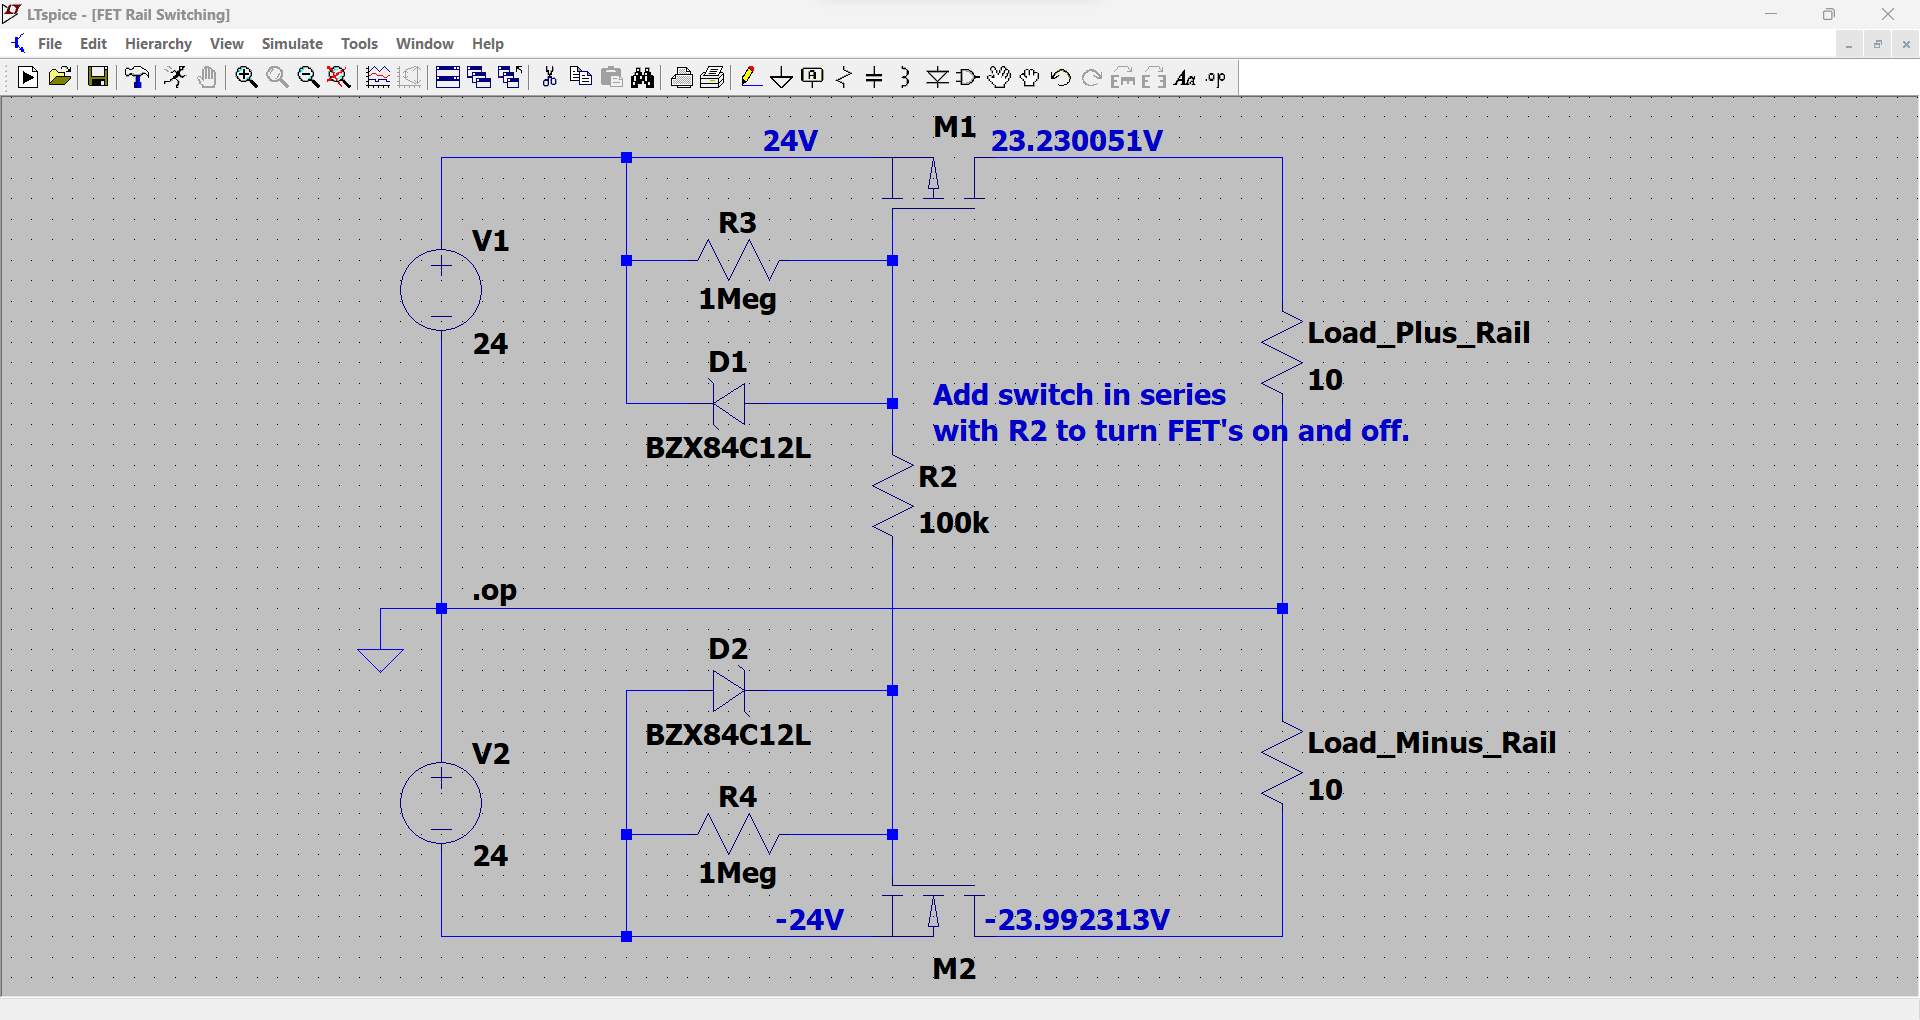1920x1020 pixels.
Task: Open Component picker AND-gate icon
Action: 968,78
